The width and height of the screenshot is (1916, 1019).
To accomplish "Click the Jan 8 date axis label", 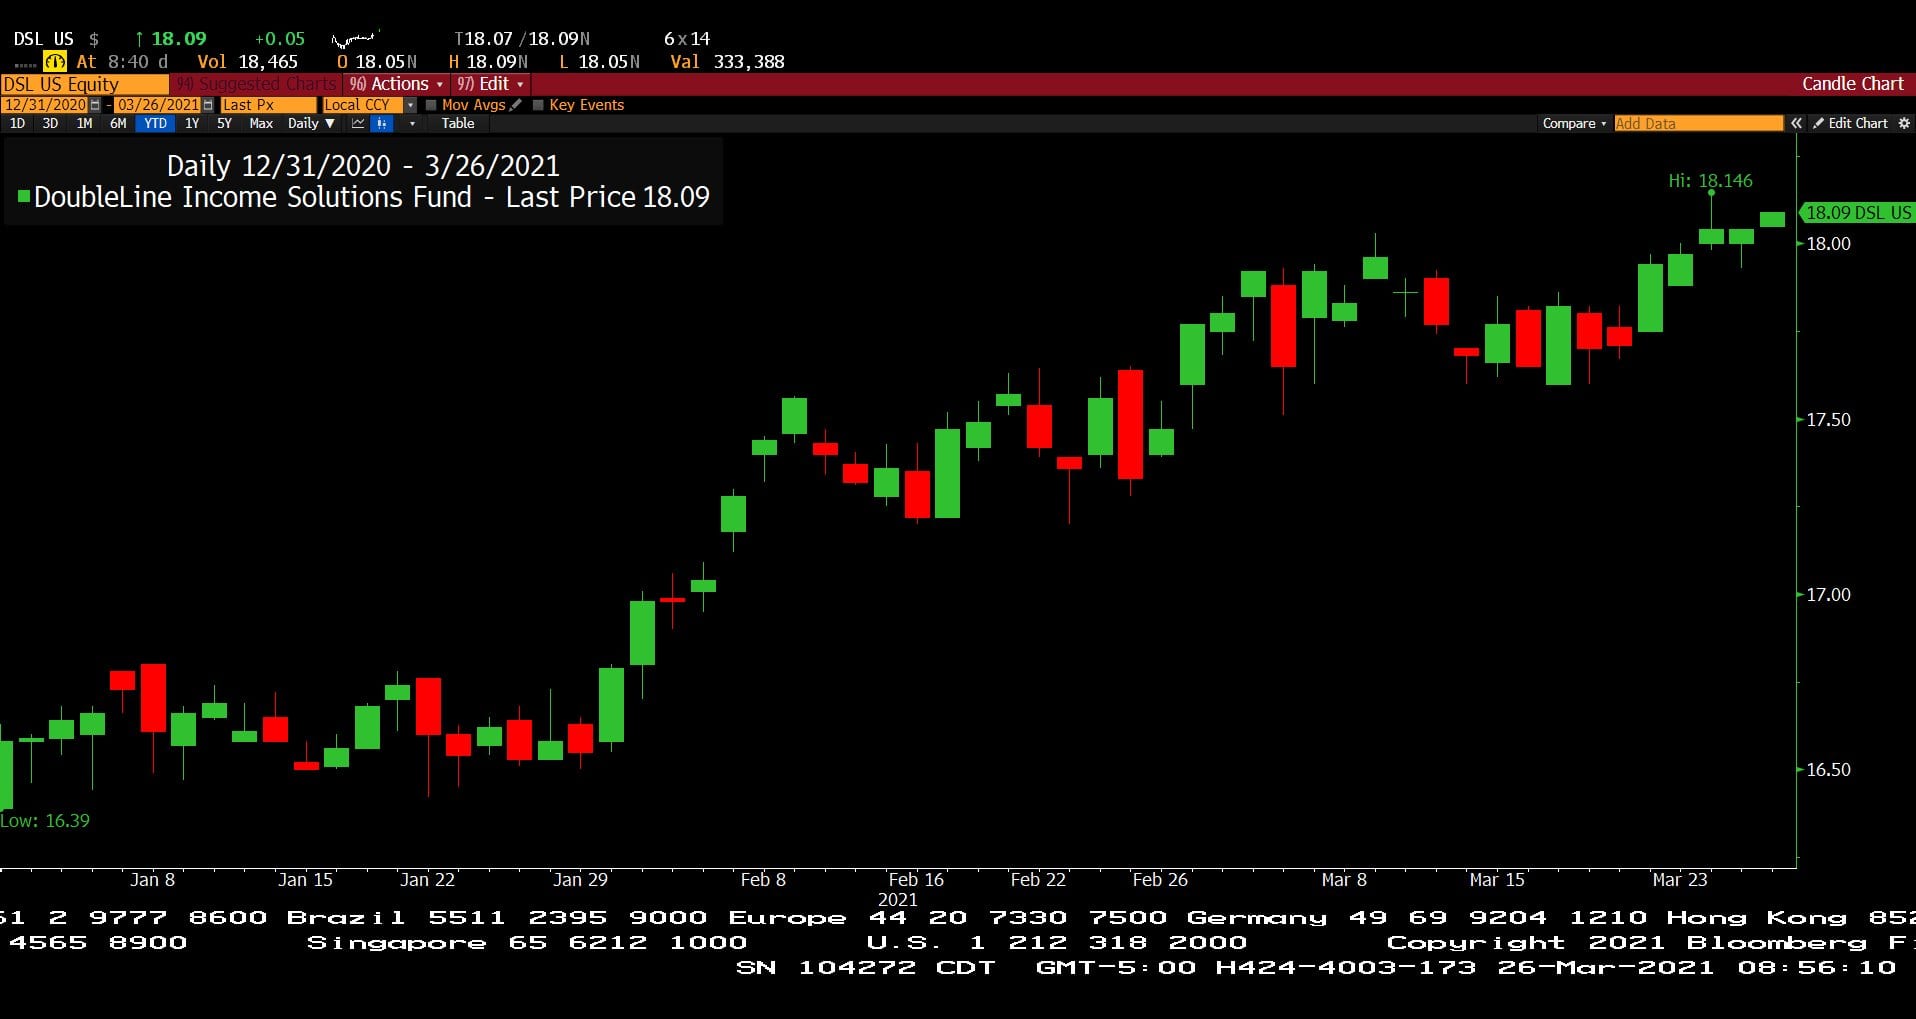I will tap(152, 880).
